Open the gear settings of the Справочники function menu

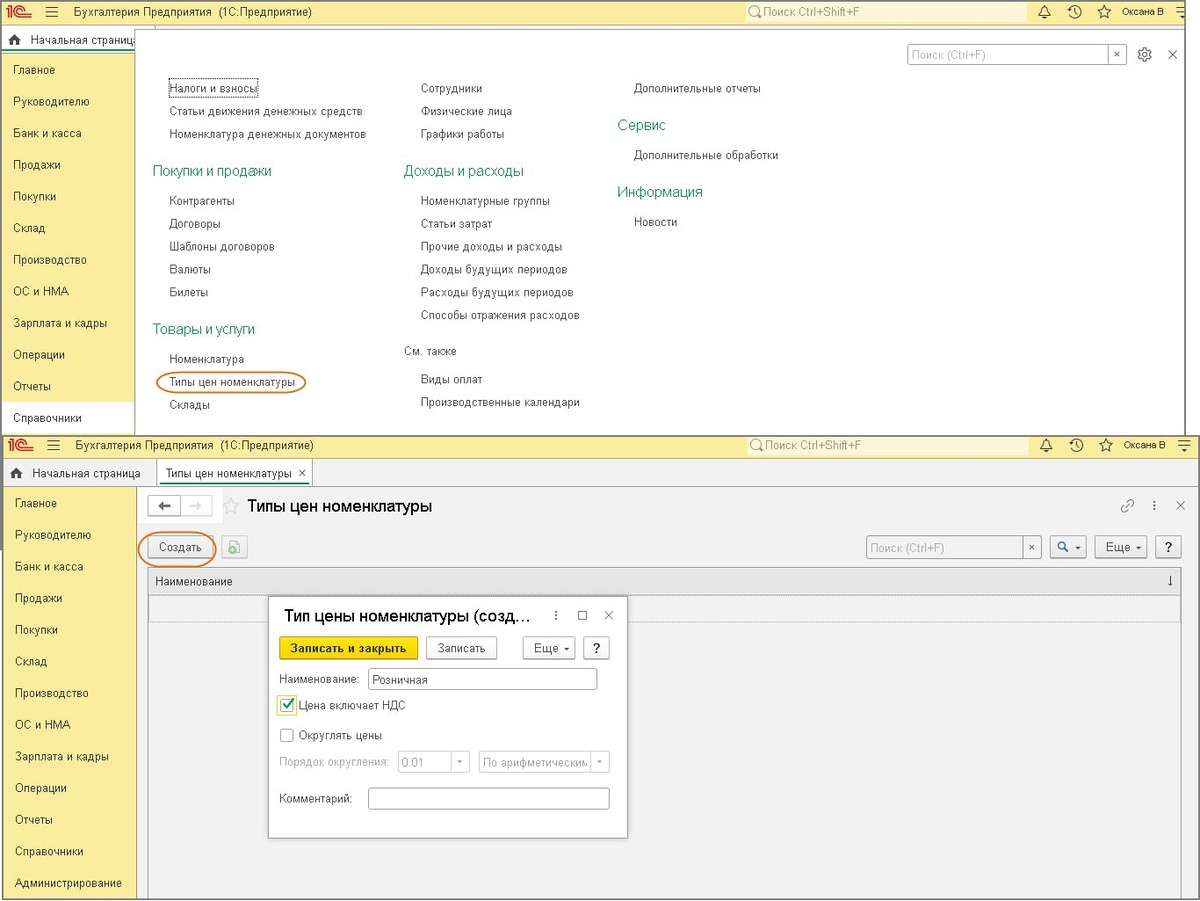click(1145, 54)
